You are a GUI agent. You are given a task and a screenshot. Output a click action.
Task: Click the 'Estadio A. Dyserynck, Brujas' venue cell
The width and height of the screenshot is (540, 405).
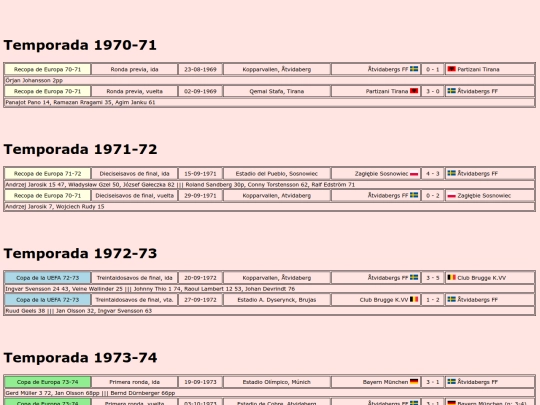click(277, 300)
